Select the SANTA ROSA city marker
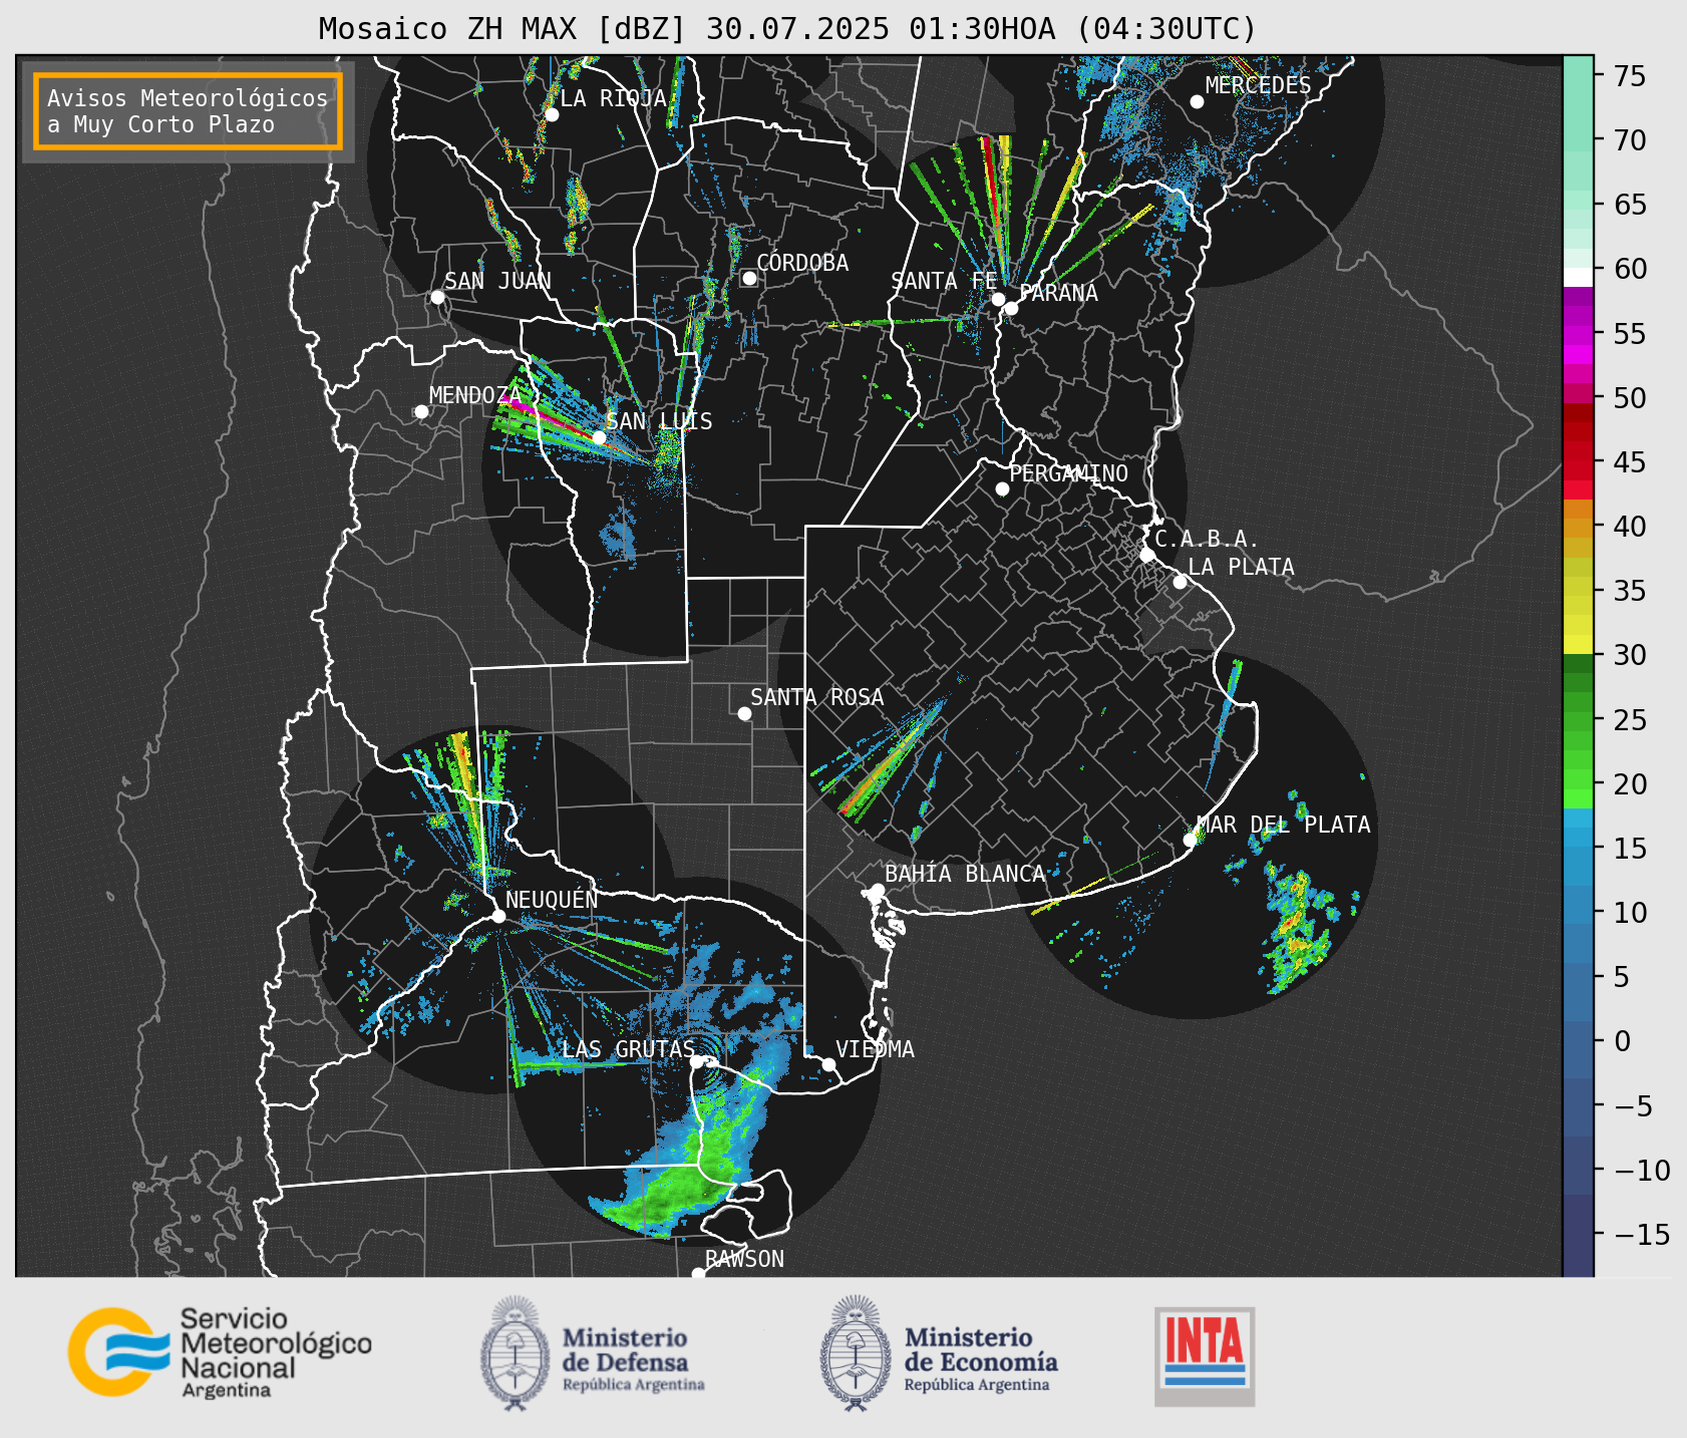1687x1438 pixels. point(744,713)
